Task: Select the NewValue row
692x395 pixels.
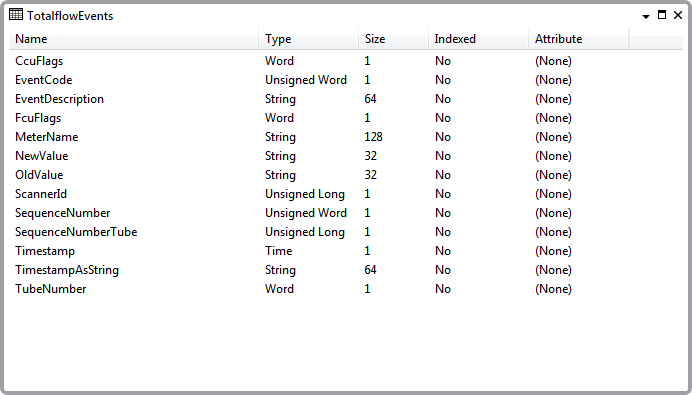Action: [346, 156]
